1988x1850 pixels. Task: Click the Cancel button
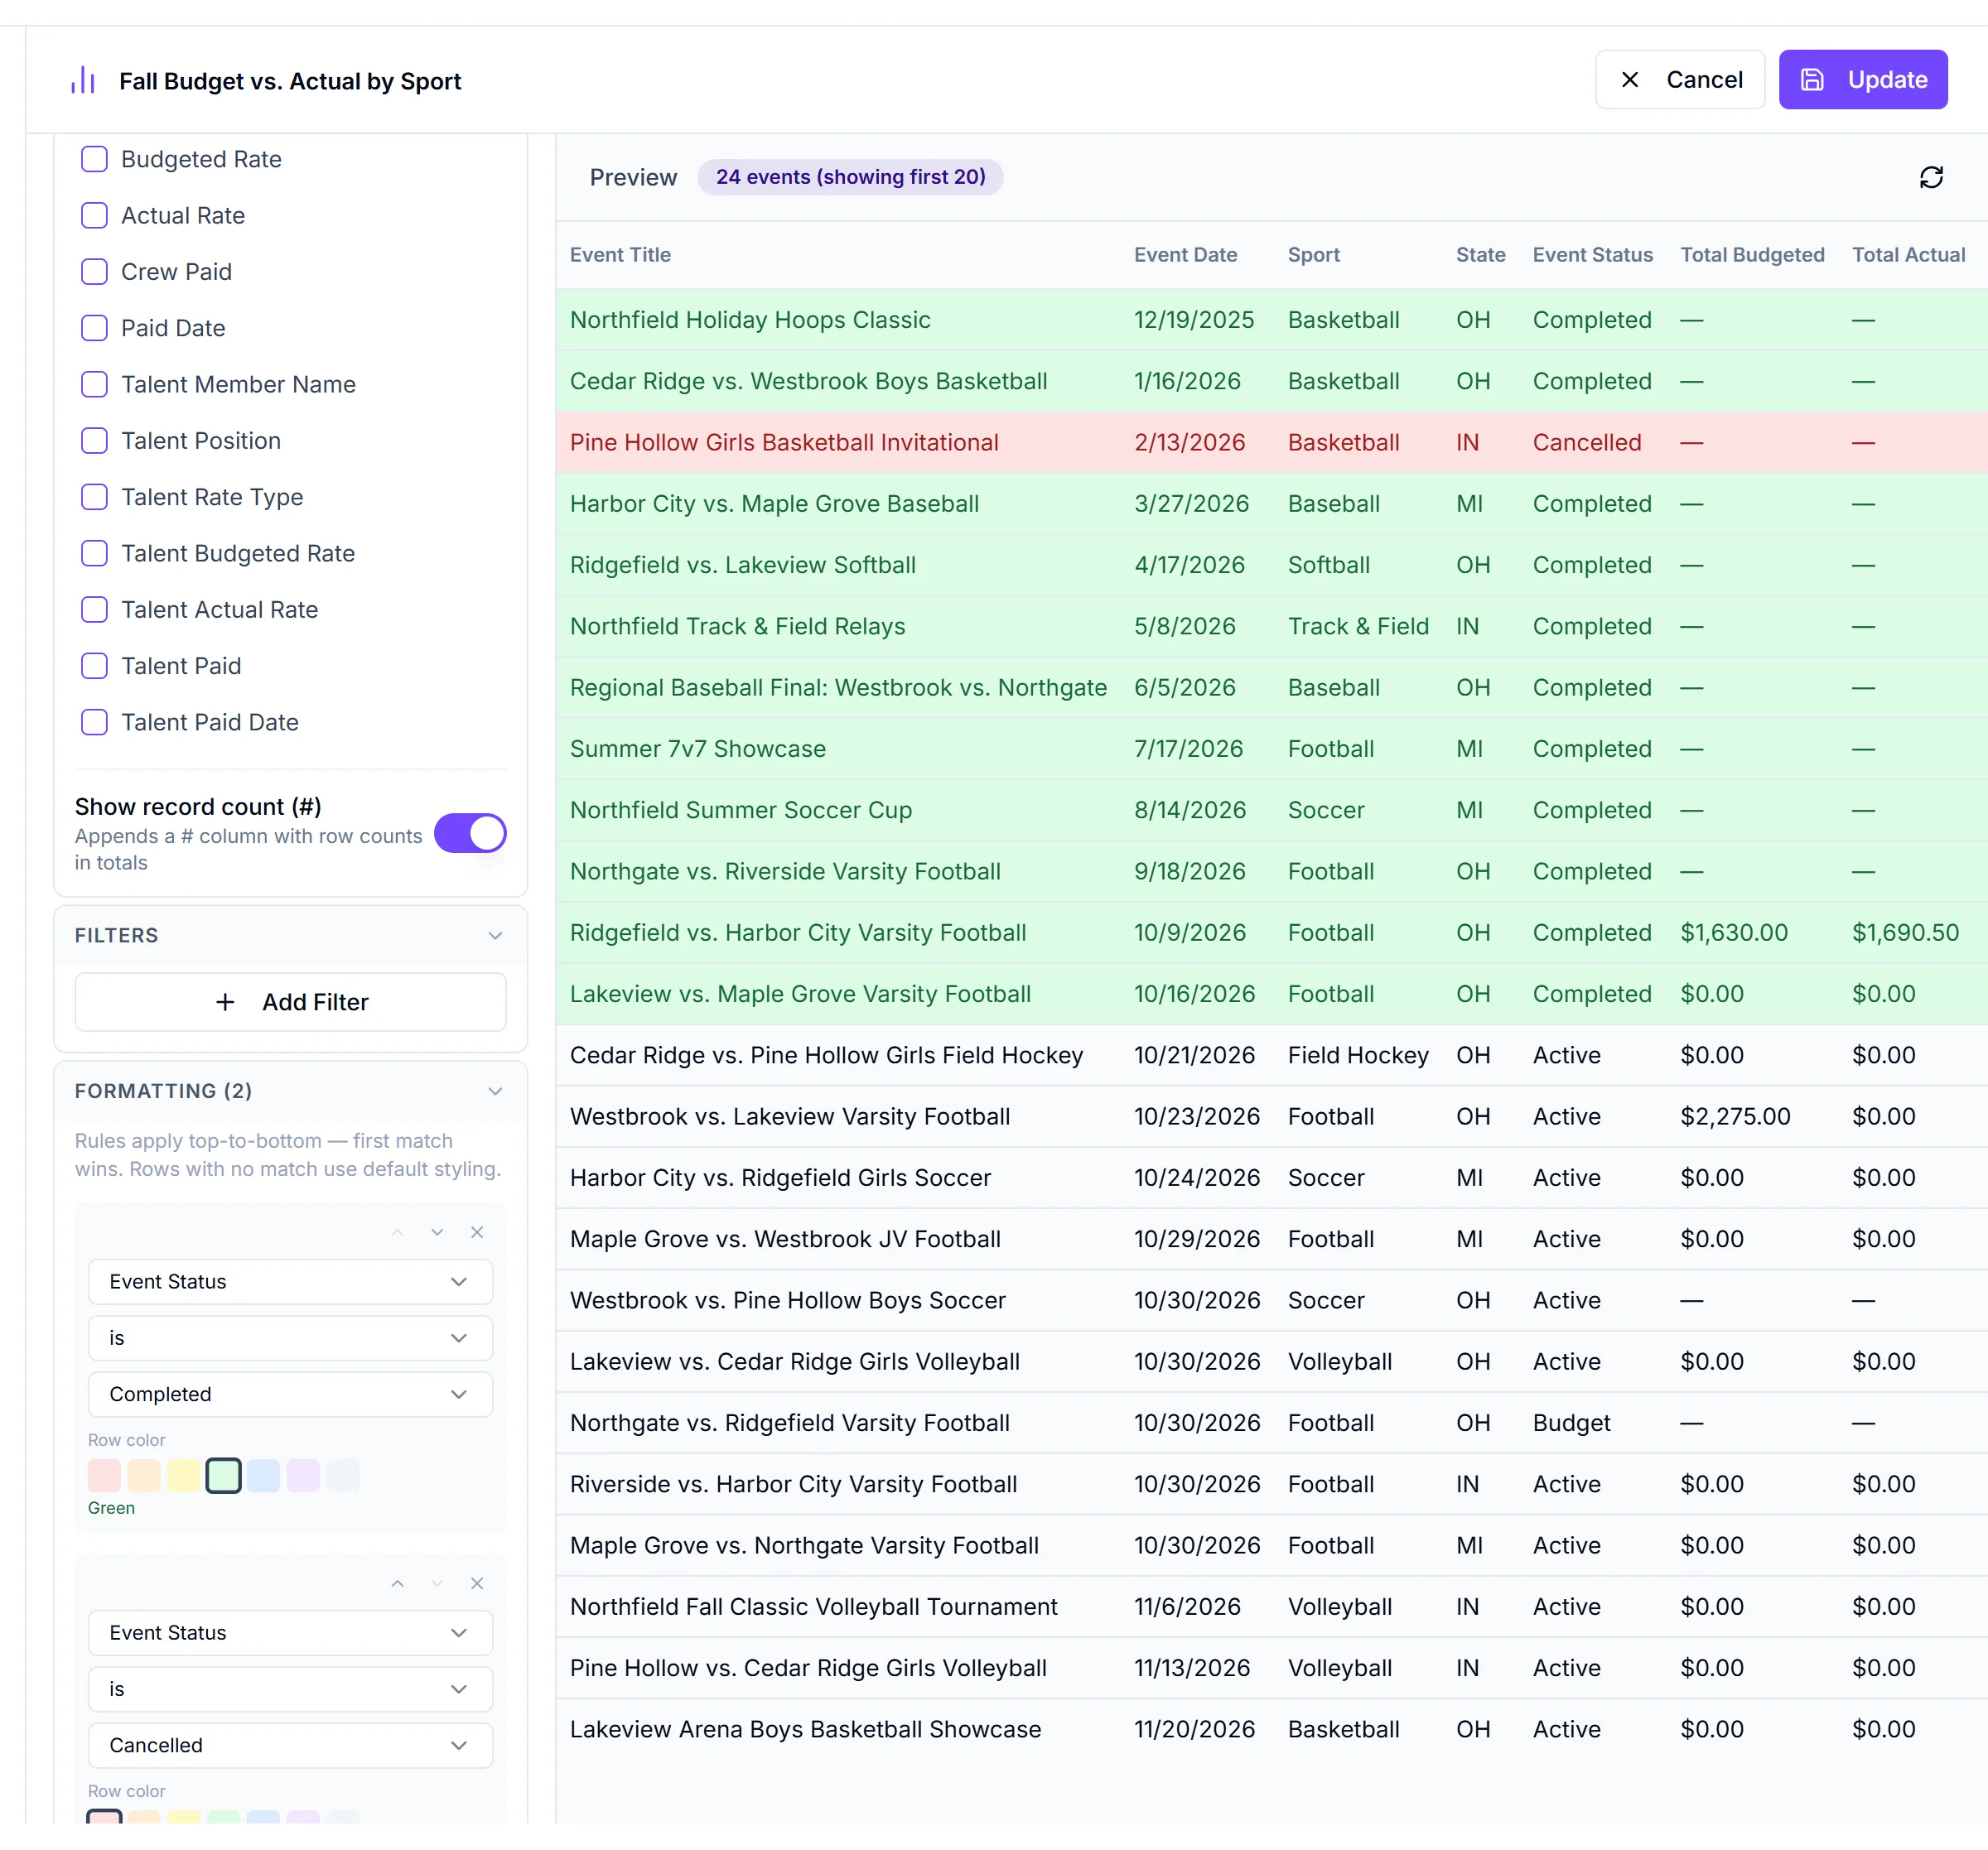(1679, 80)
